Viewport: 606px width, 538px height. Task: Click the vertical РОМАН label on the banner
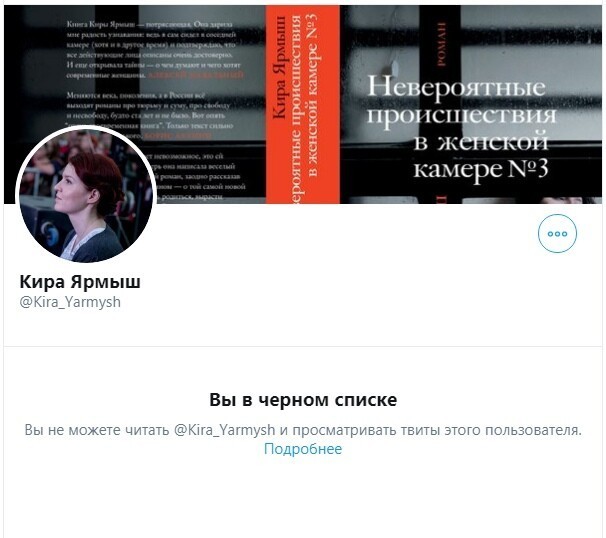(x=441, y=44)
